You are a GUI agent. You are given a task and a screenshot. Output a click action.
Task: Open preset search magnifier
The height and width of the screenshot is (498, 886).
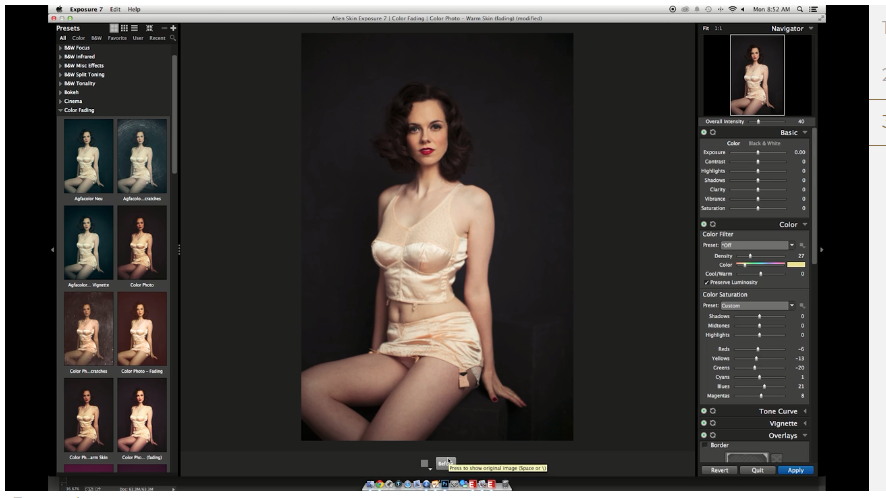(173, 38)
